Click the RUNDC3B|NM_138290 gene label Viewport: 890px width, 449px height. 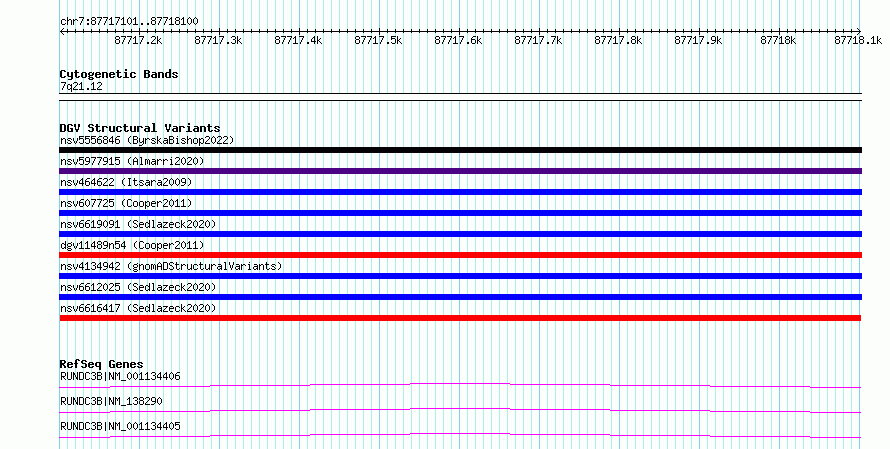[x=111, y=401]
